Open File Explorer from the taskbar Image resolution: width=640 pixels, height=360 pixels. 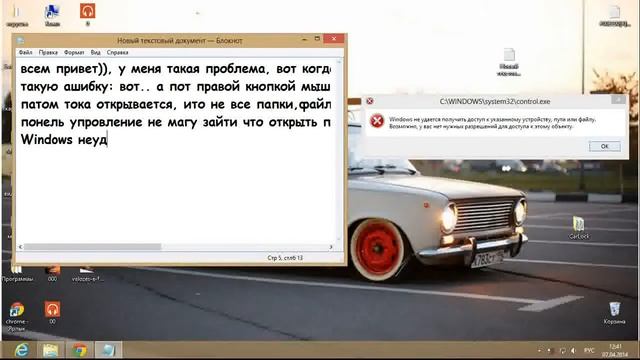coord(51,350)
